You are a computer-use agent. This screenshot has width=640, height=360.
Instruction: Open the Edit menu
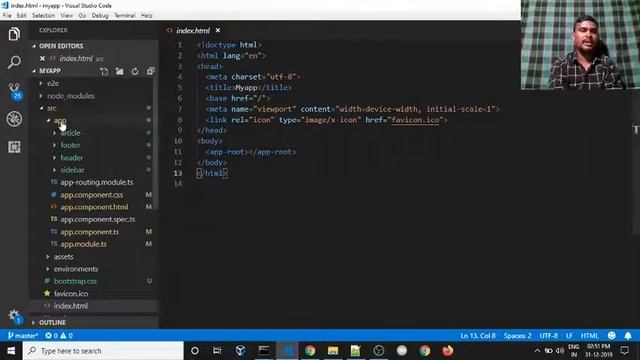coord(21,16)
